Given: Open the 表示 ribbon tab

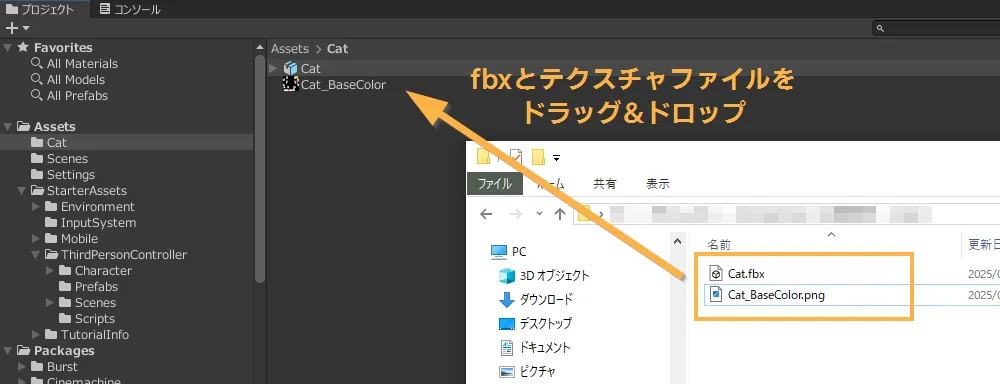Looking at the screenshot, I should click(658, 184).
